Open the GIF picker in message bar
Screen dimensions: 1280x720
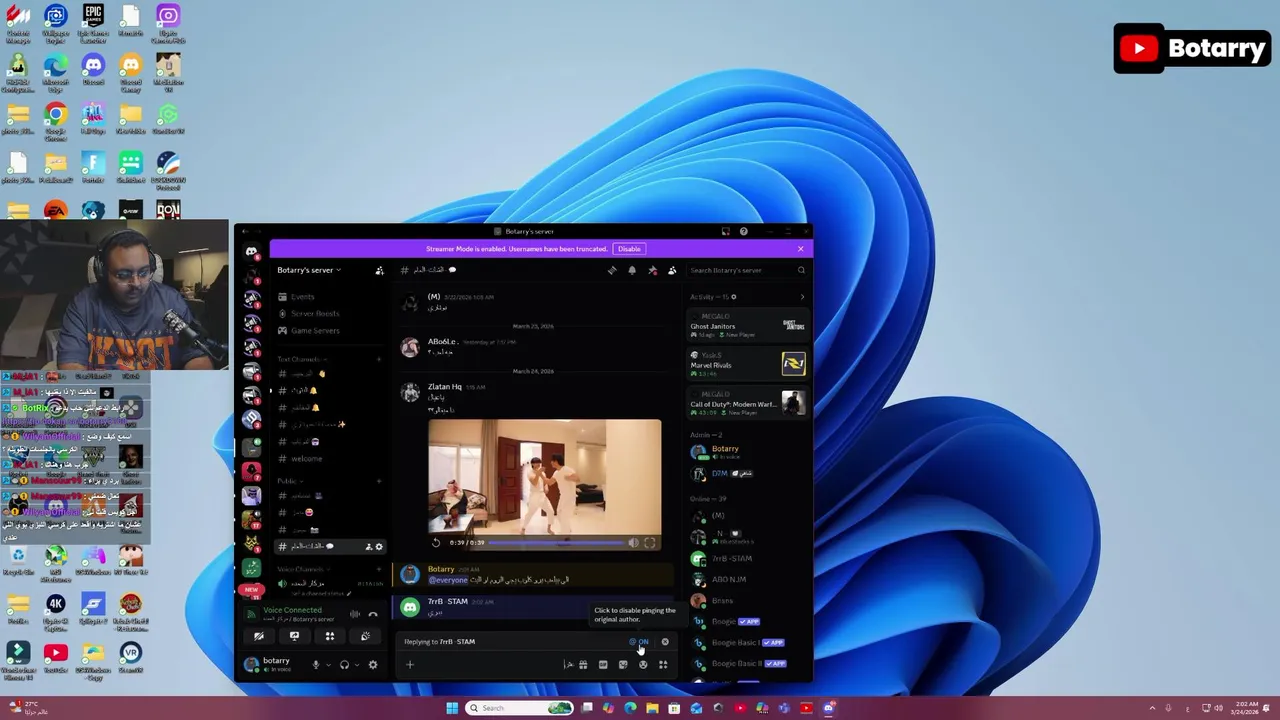pyautogui.click(x=603, y=664)
